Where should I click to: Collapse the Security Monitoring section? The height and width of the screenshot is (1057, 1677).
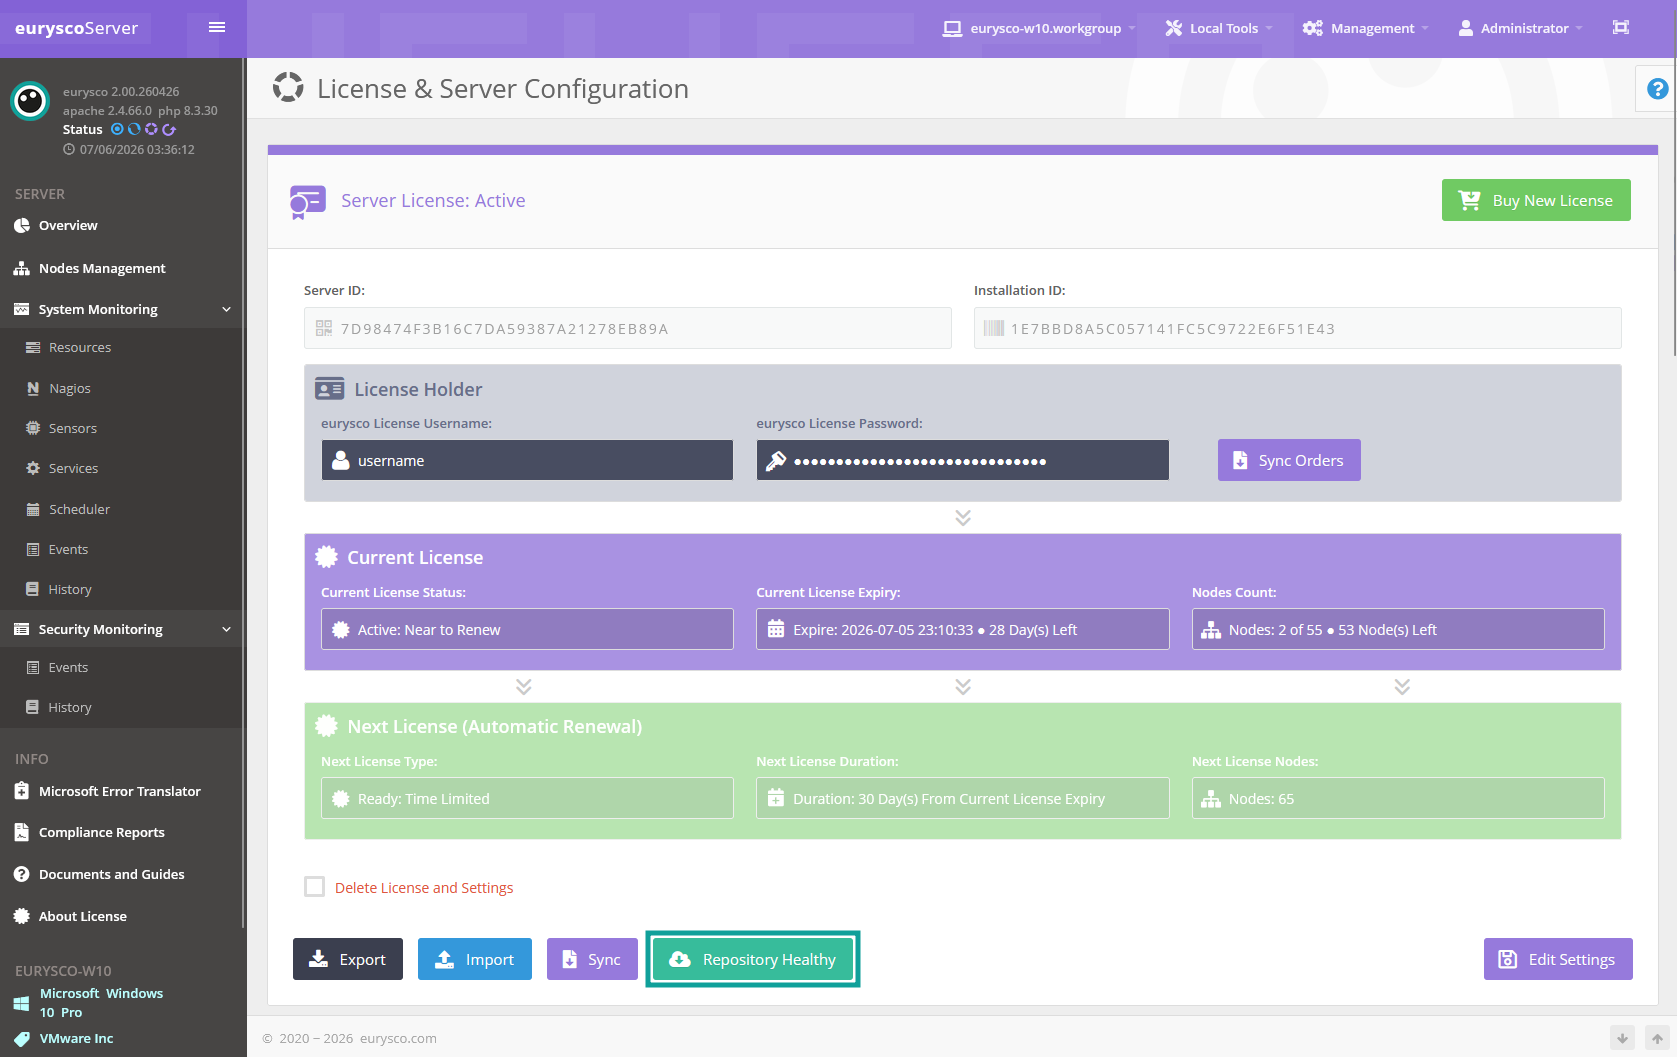[x=226, y=630]
